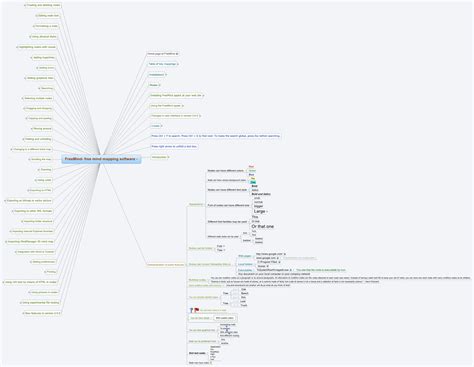The width and height of the screenshot is (474, 367).
Task: Select the Scrolling the map node
Action: pyautogui.click(x=41, y=159)
